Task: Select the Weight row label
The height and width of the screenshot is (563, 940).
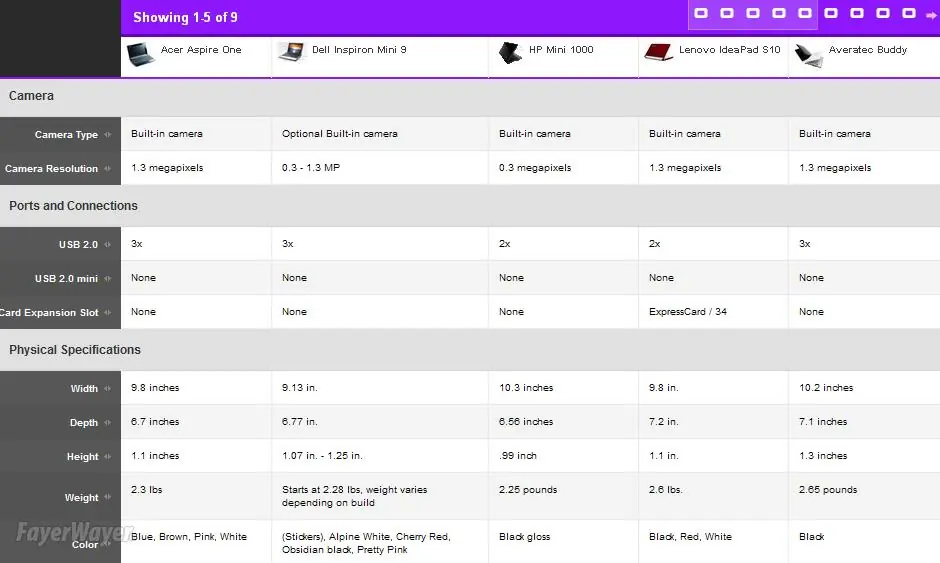Action: coord(82,498)
